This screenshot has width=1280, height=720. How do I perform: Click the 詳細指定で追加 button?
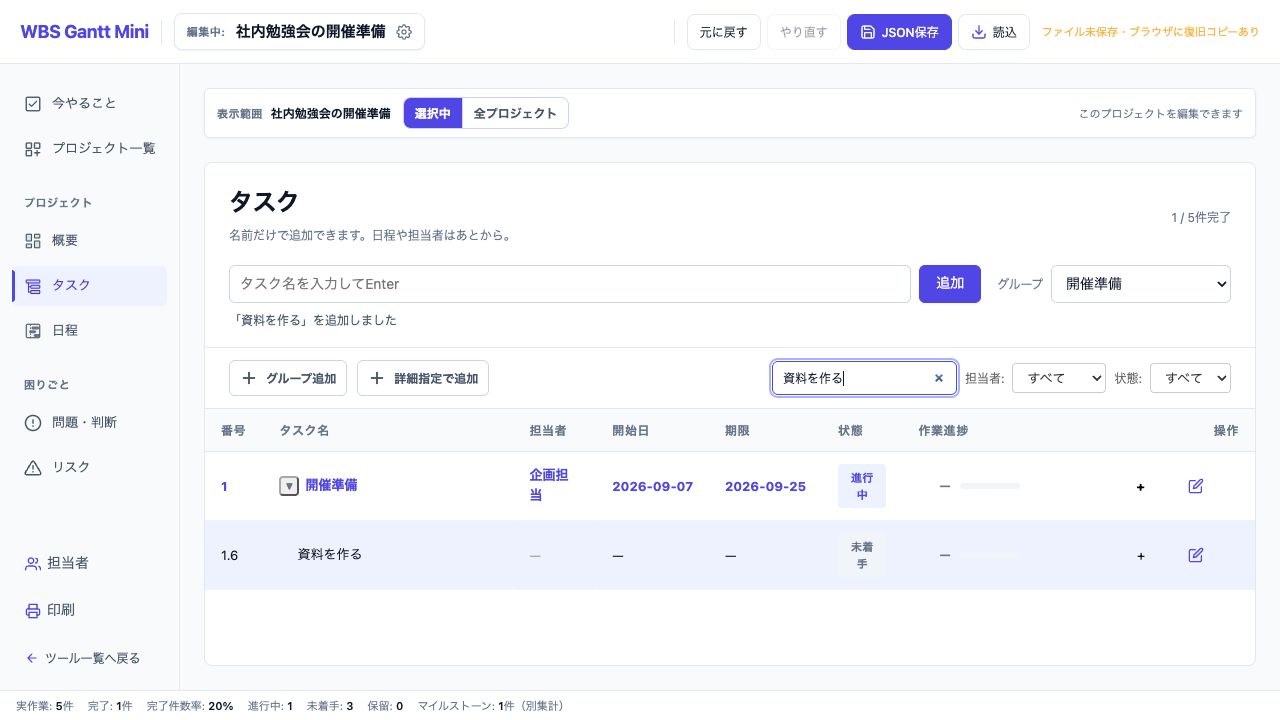coord(423,378)
